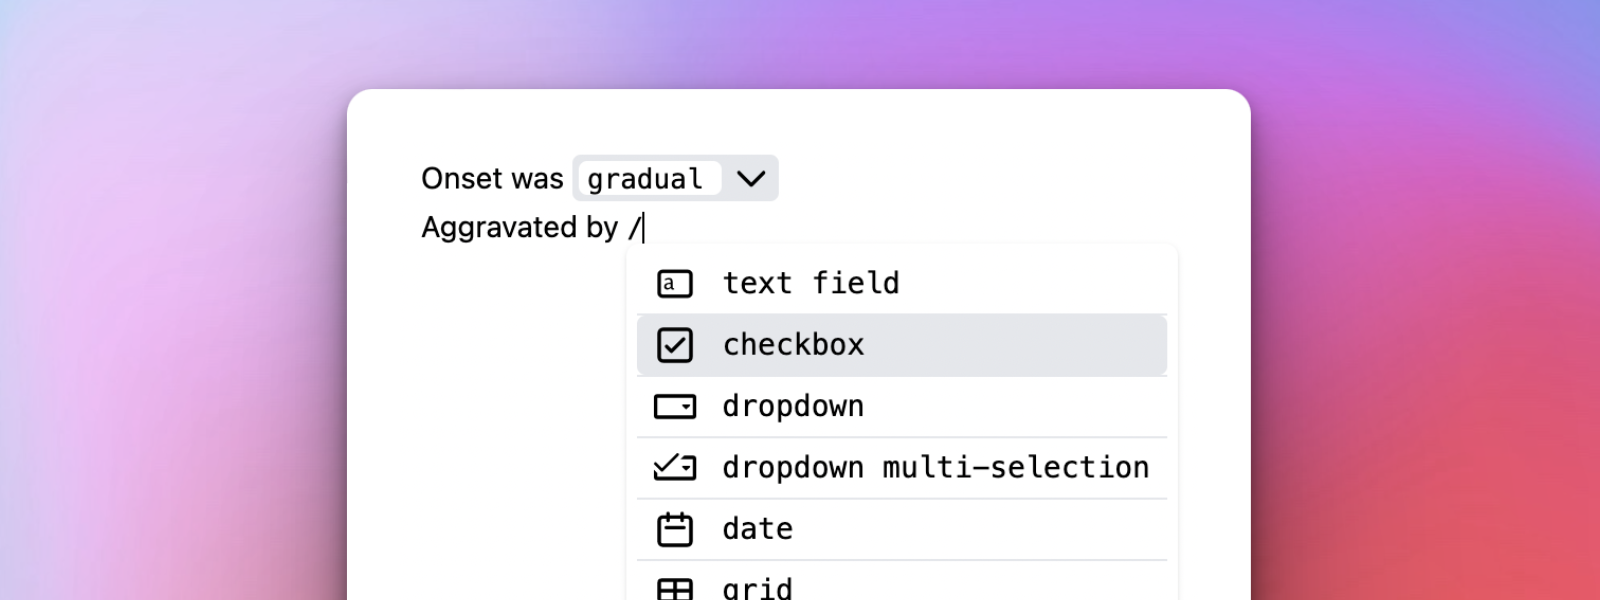
Task: Click the dropdown multi-selection icon
Action: (674, 467)
